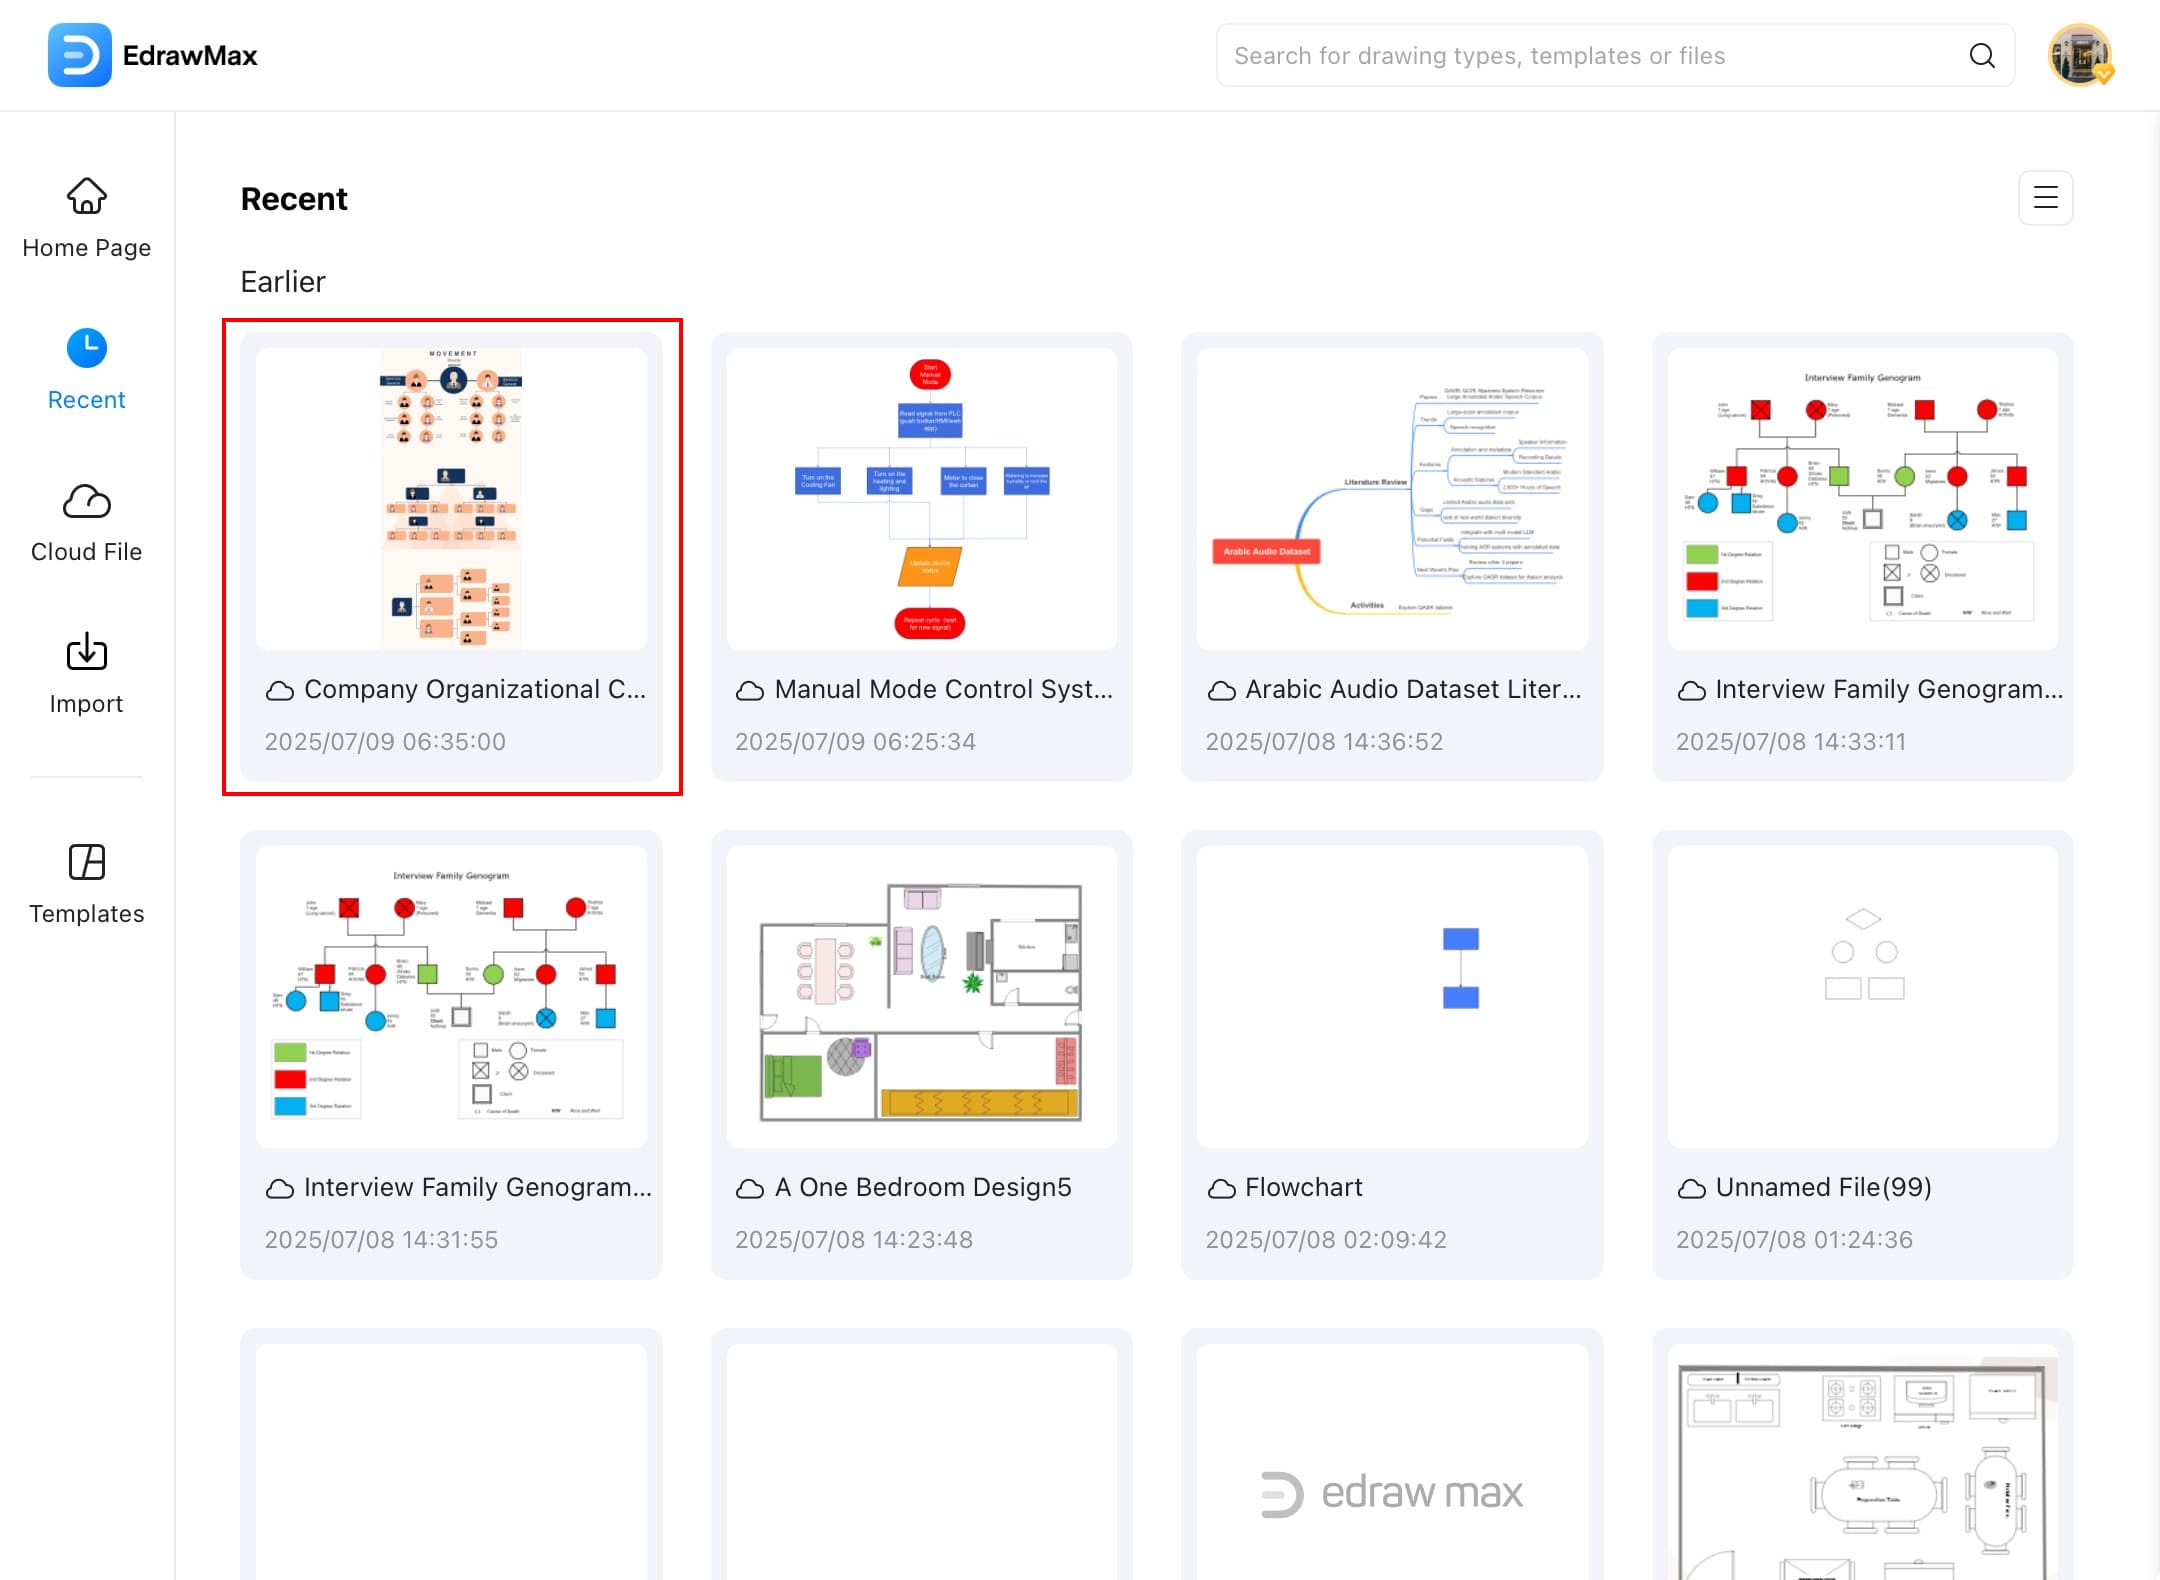The height and width of the screenshot is (1580, 2160).
Task: Toggle list view with hamburger button
Action: point(2045,198)
